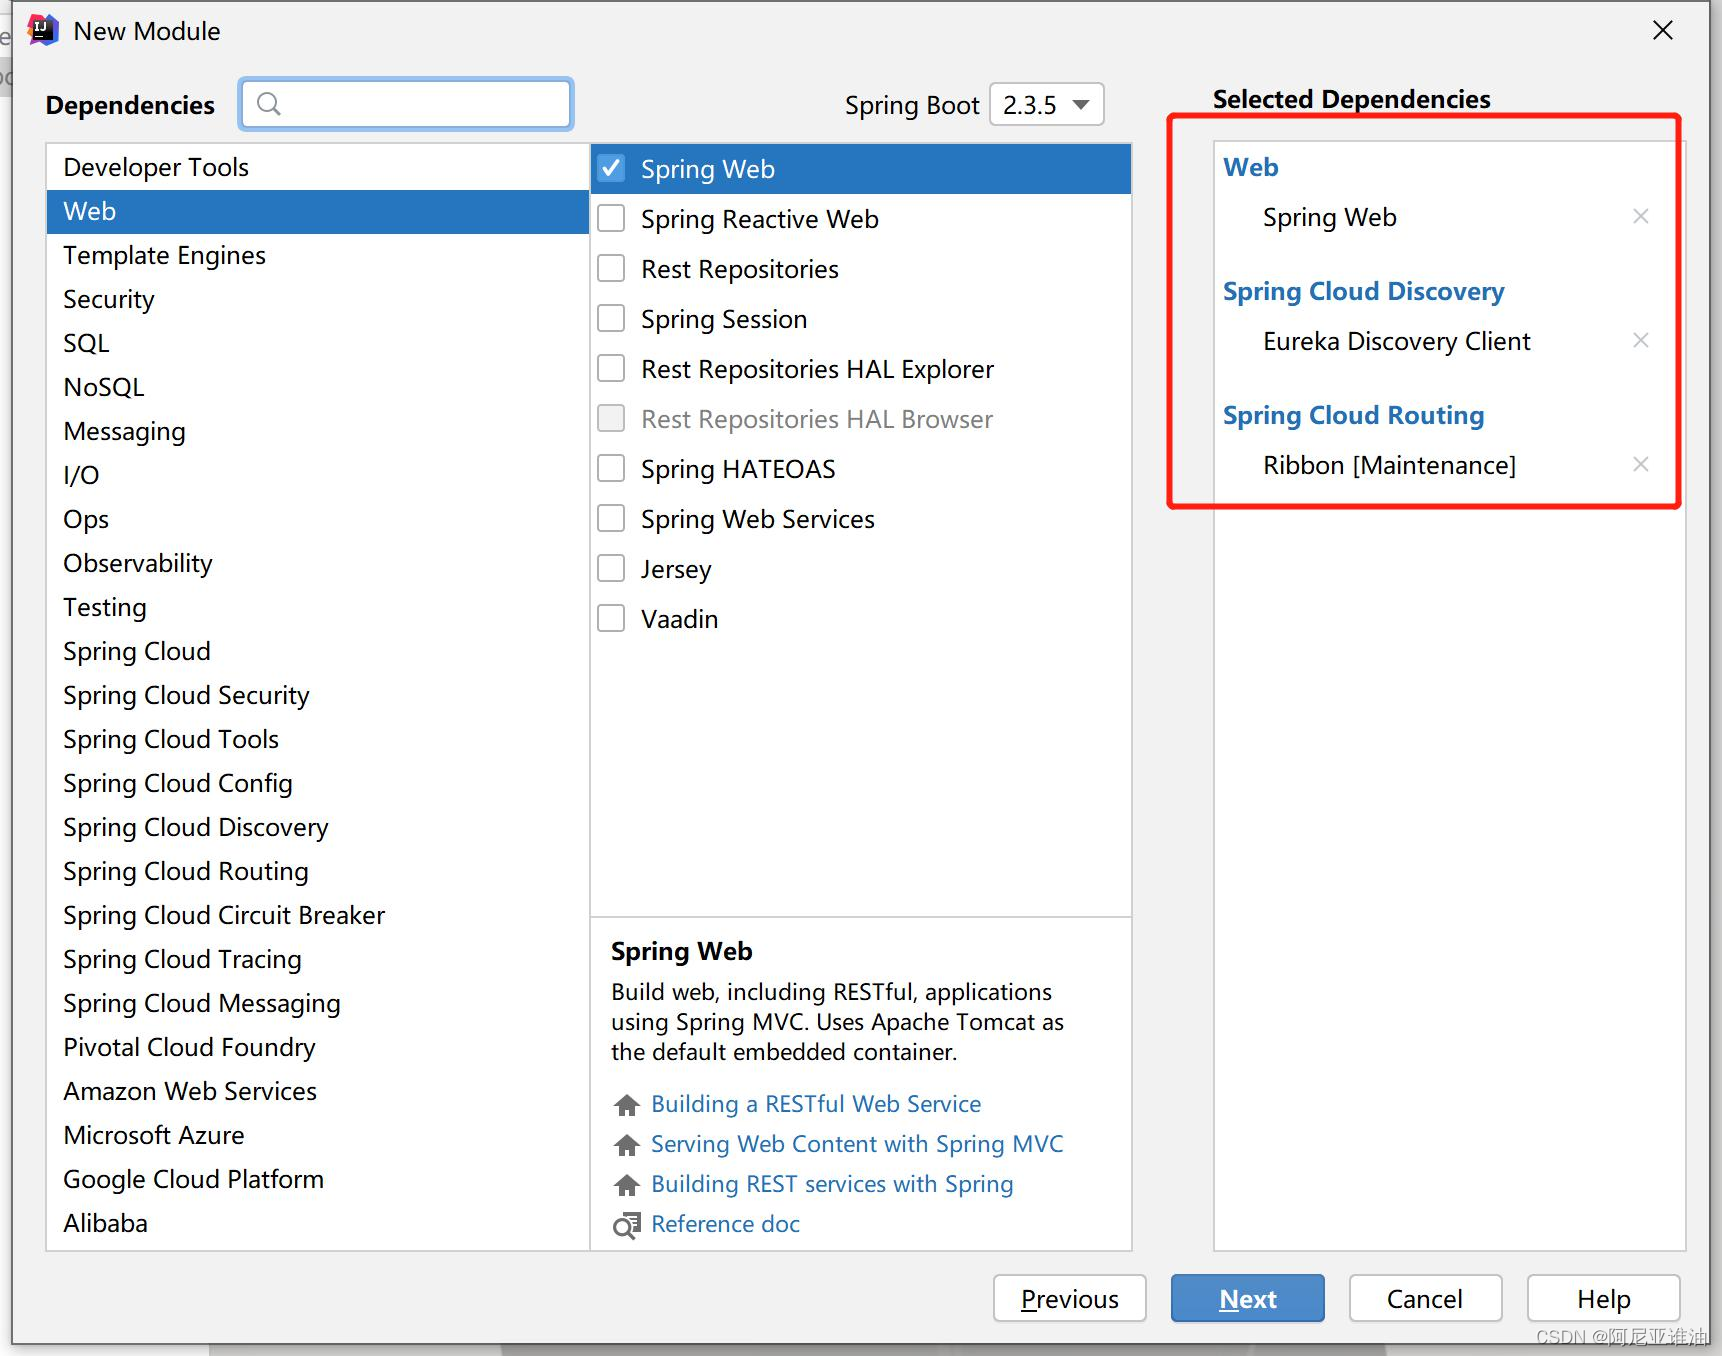The height and width of the screenshot is (1356, 1722).
Task: Open Google Cloud Platform category
Action: [318, 1179]
